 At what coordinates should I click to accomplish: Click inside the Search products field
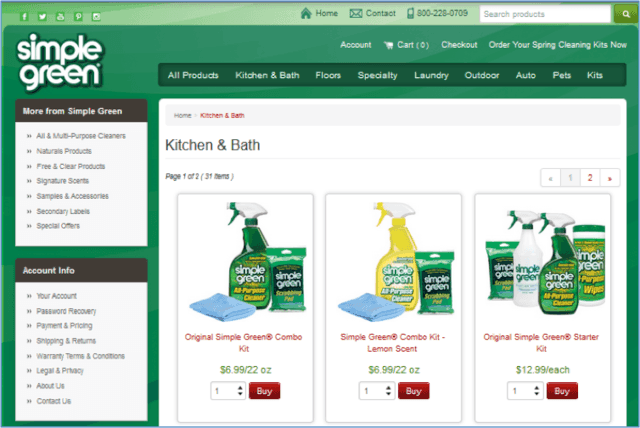point(545,14)
